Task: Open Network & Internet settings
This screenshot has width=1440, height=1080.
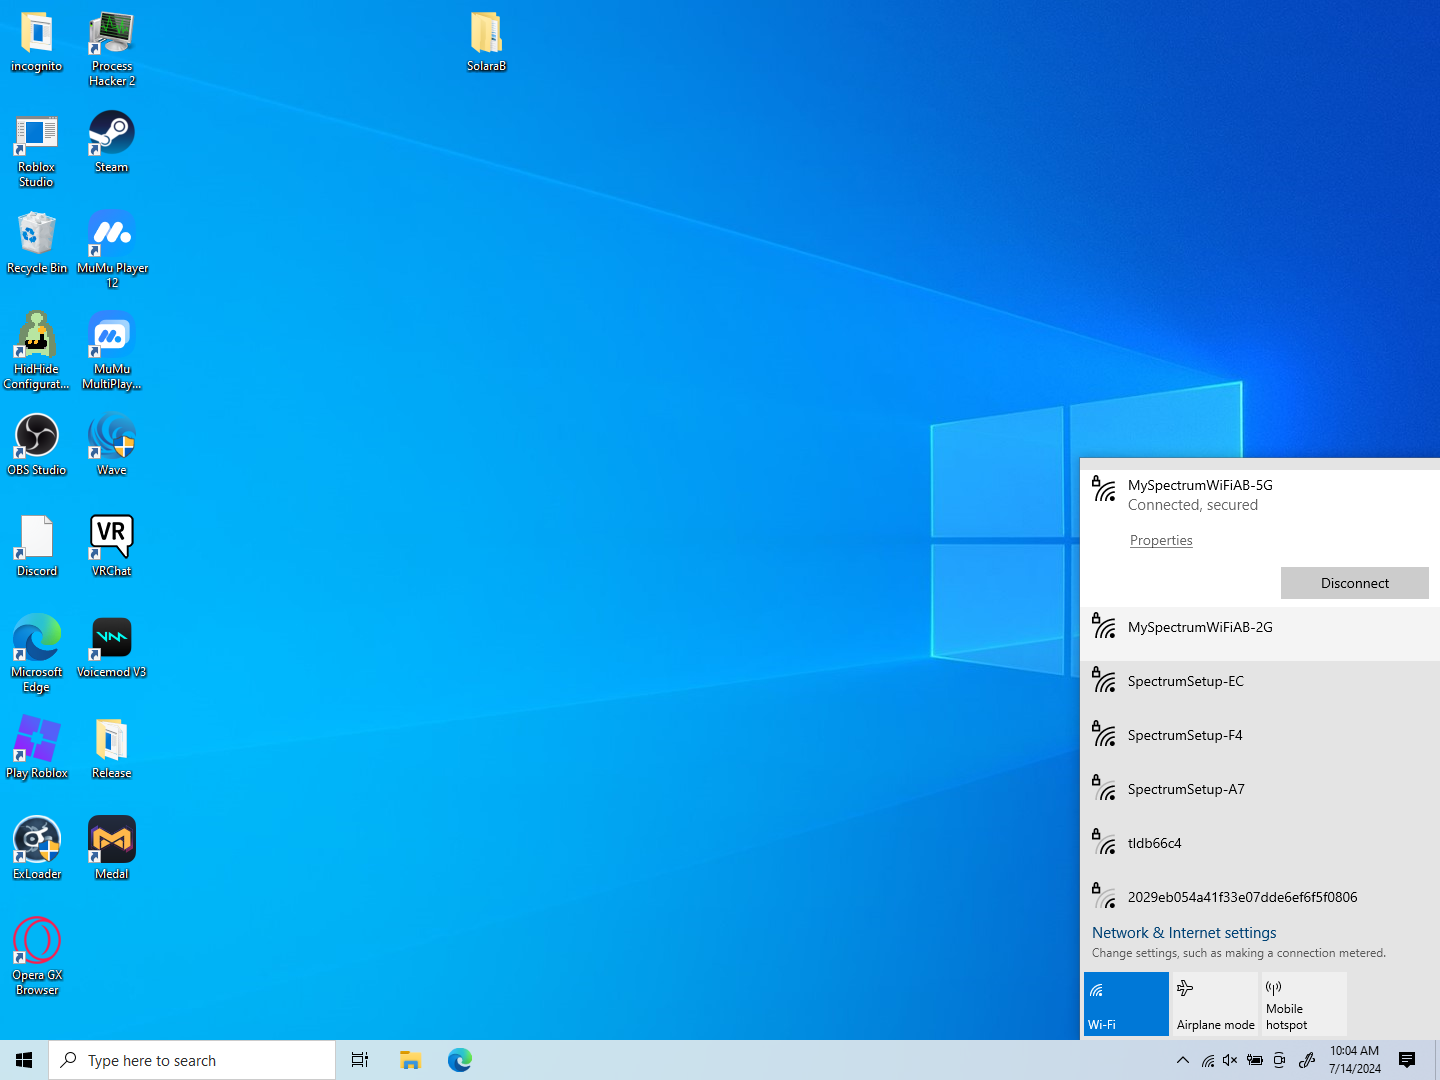Action: coord(1184,932)
